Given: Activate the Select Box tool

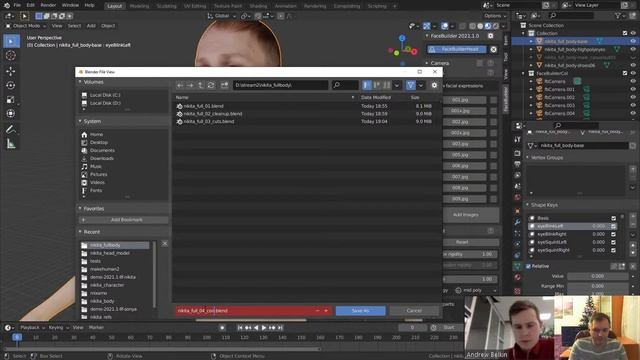Looking at the screenshot, I should click(x=11, y=41).
